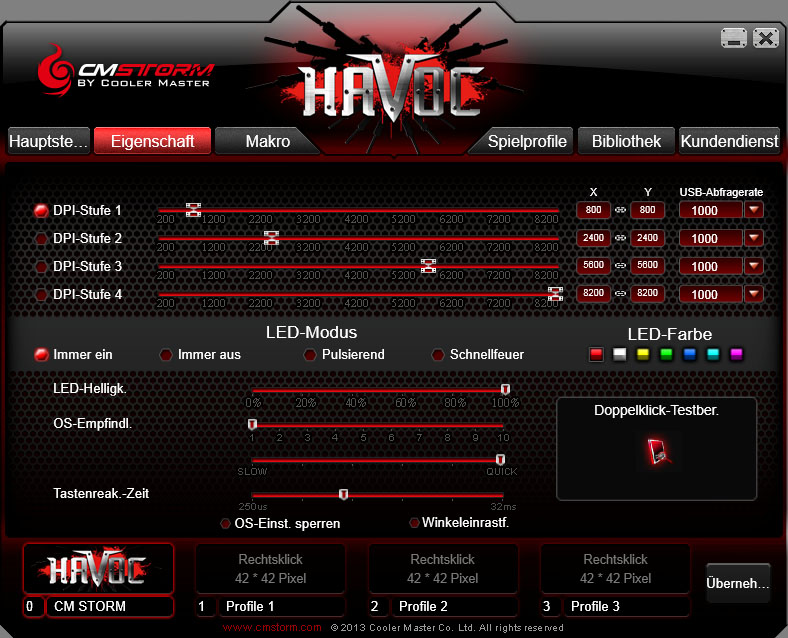The width and height of the screenshot is (788, 638).
Task: Select DPI-Stufe 3 radio button
Action: coord(41,266)
